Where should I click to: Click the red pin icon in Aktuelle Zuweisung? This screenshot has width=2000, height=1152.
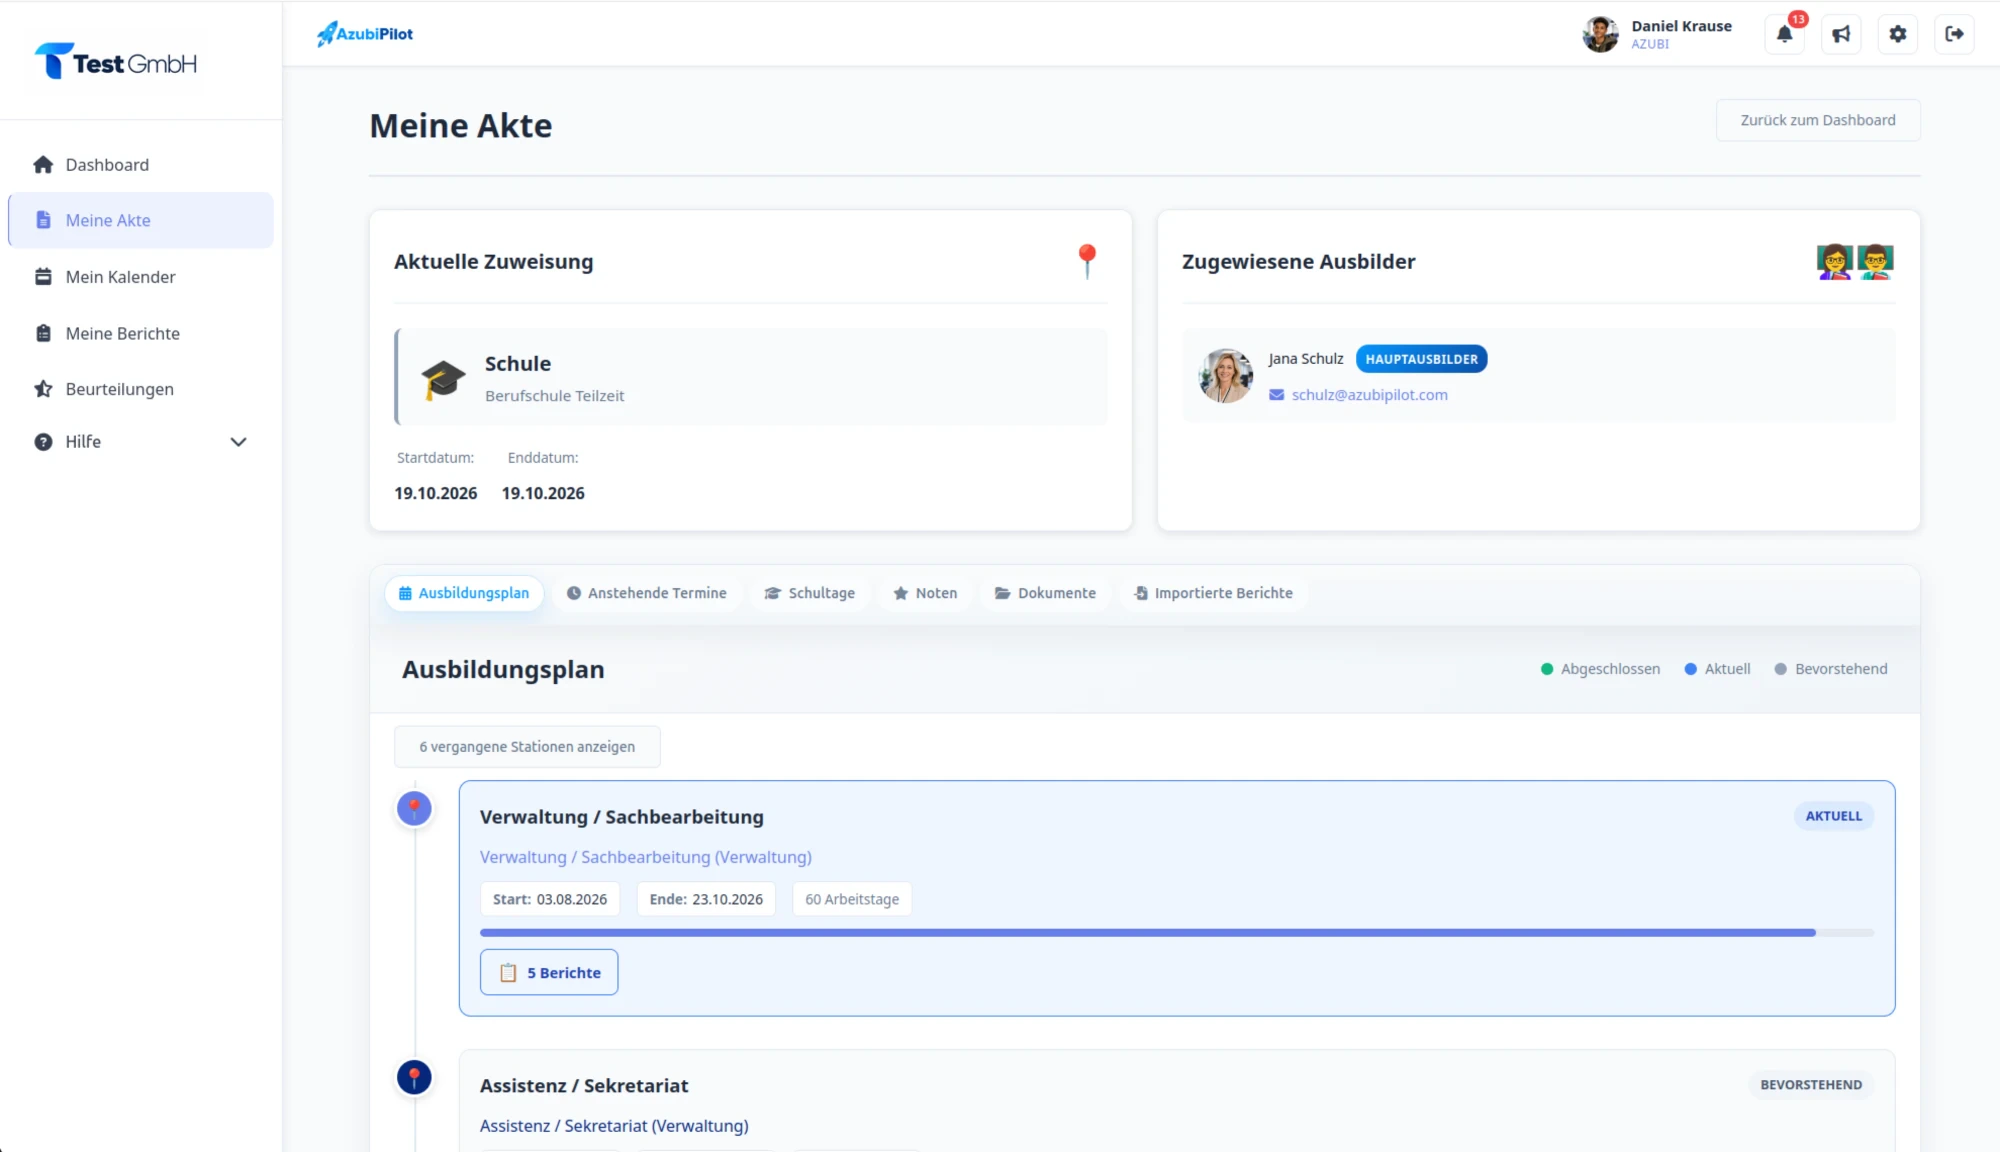(1087, 261)
